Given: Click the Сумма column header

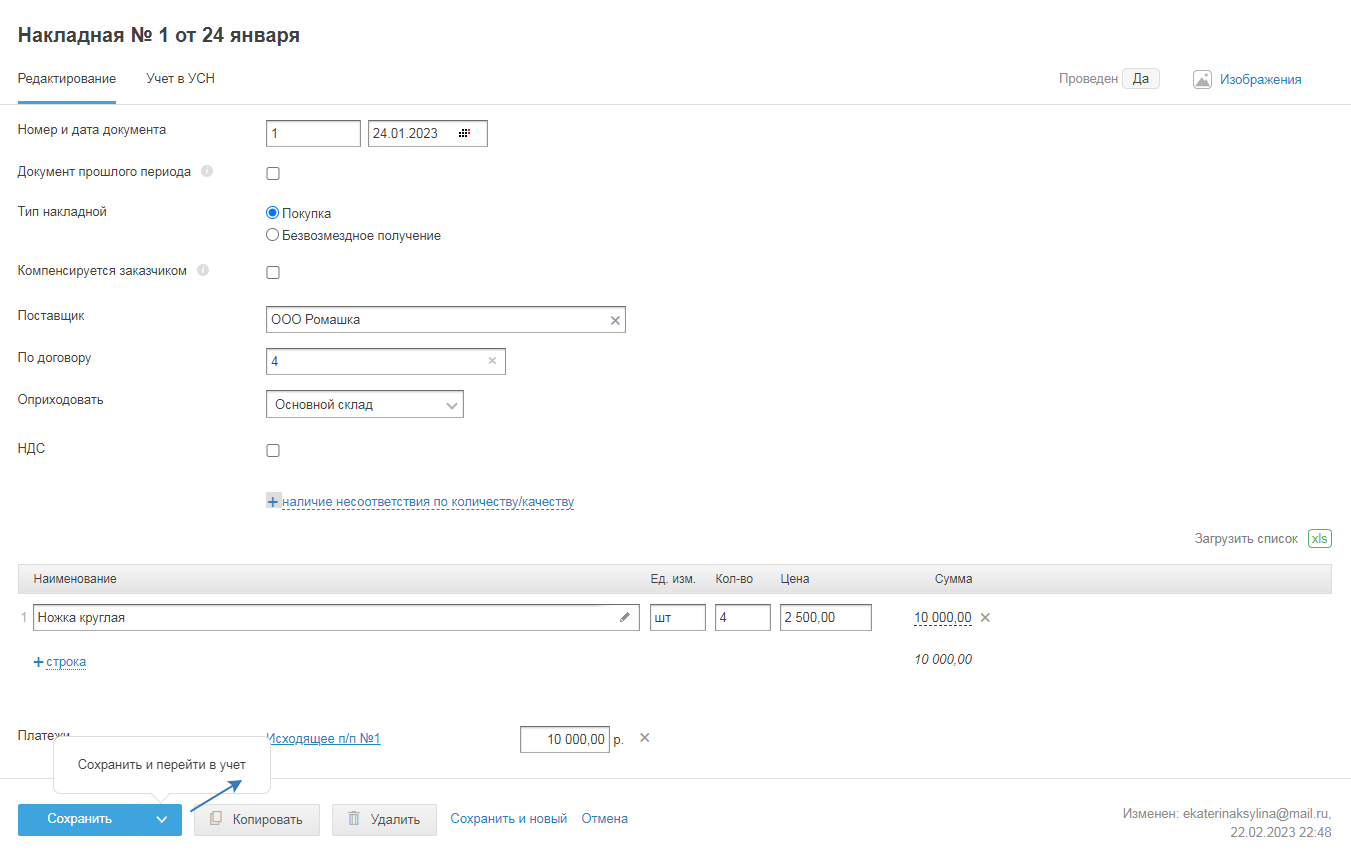Looking at the screenshot, I should (953, 579).
